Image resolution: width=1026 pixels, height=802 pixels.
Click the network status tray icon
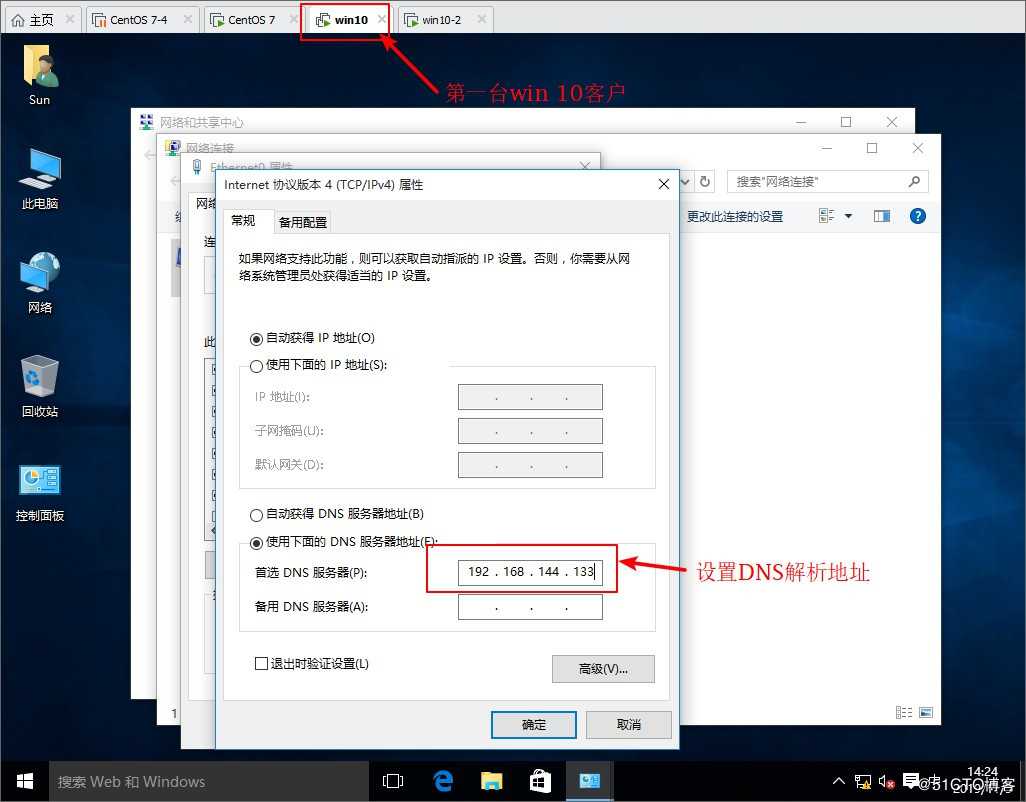point(863,781)
